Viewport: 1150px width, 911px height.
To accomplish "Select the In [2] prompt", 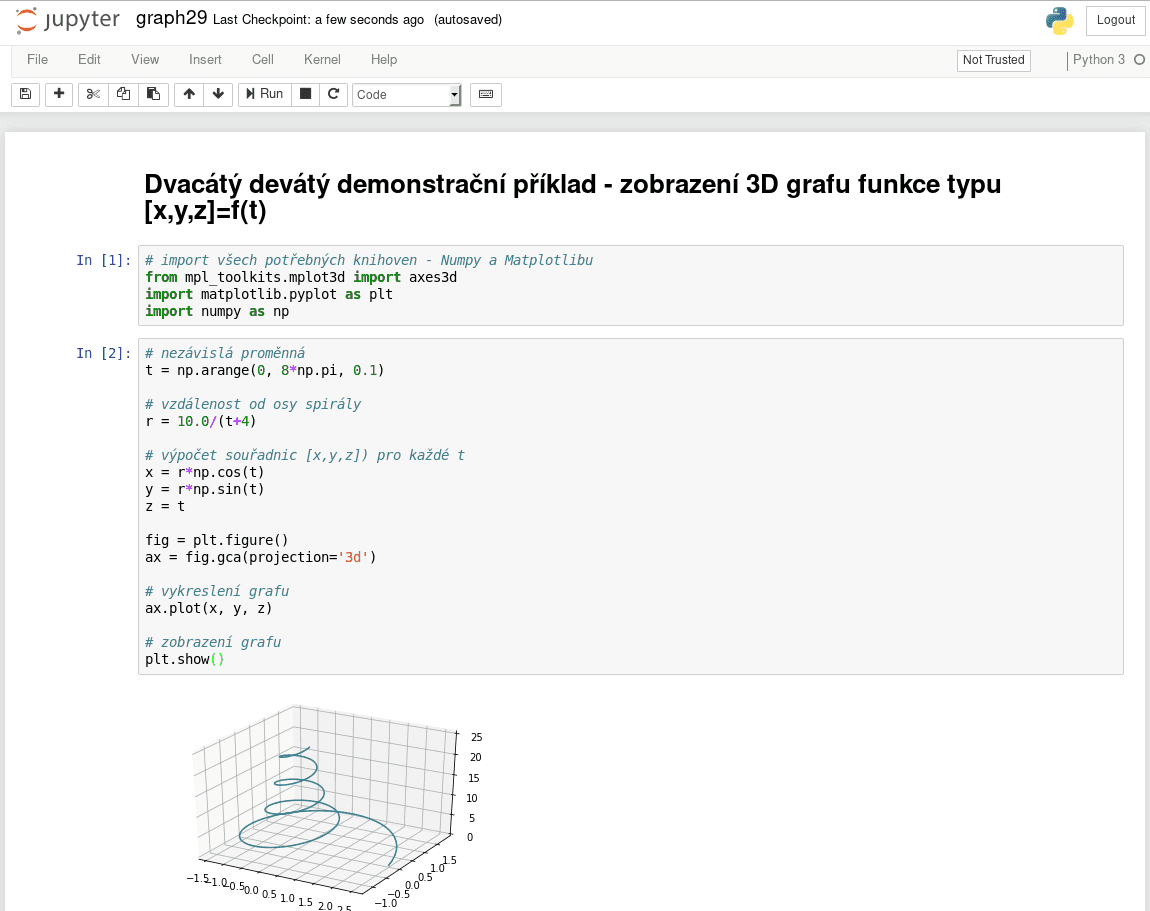I will pyautogui.click(x=103, y=354).
